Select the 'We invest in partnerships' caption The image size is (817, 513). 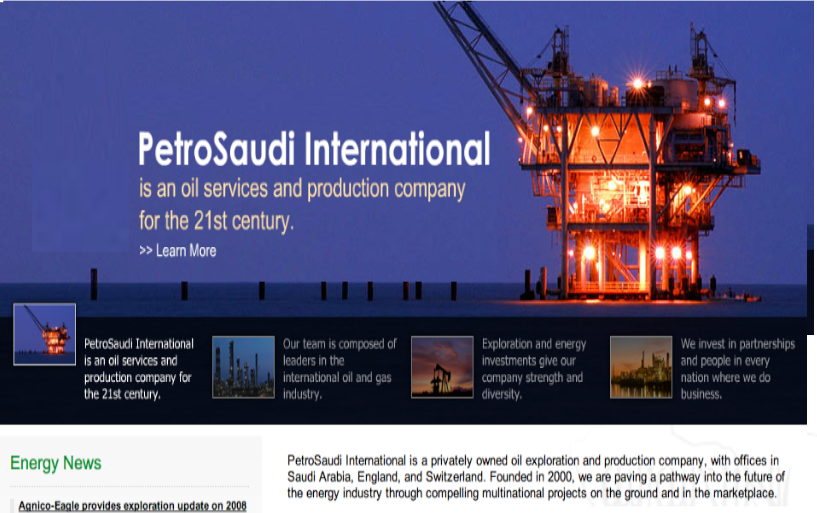coord(737,368)
